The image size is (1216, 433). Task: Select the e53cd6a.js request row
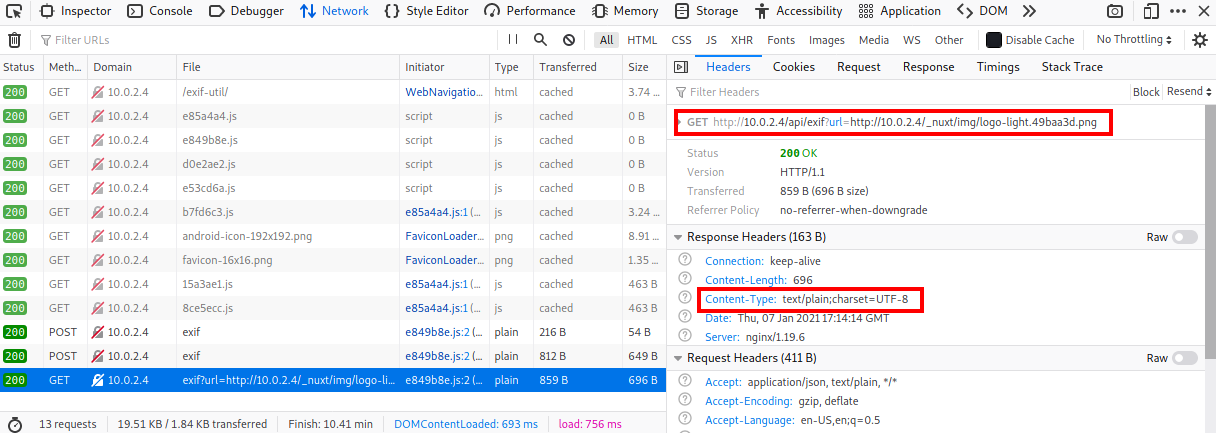(x=333, y=188)
